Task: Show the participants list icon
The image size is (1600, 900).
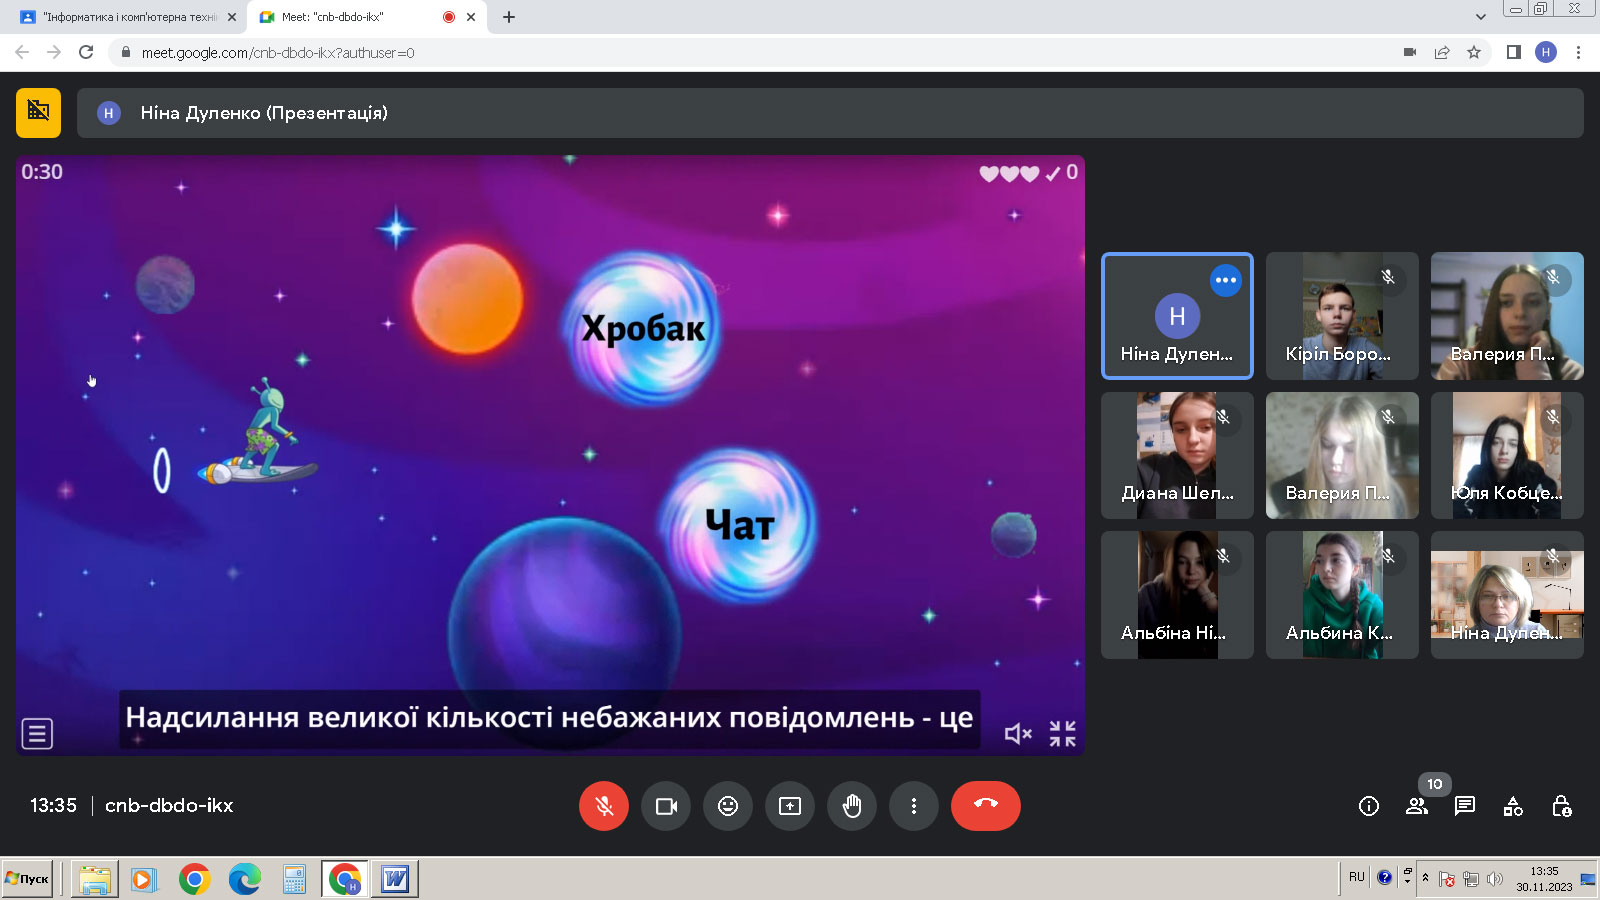Action: pos(1417,806)
